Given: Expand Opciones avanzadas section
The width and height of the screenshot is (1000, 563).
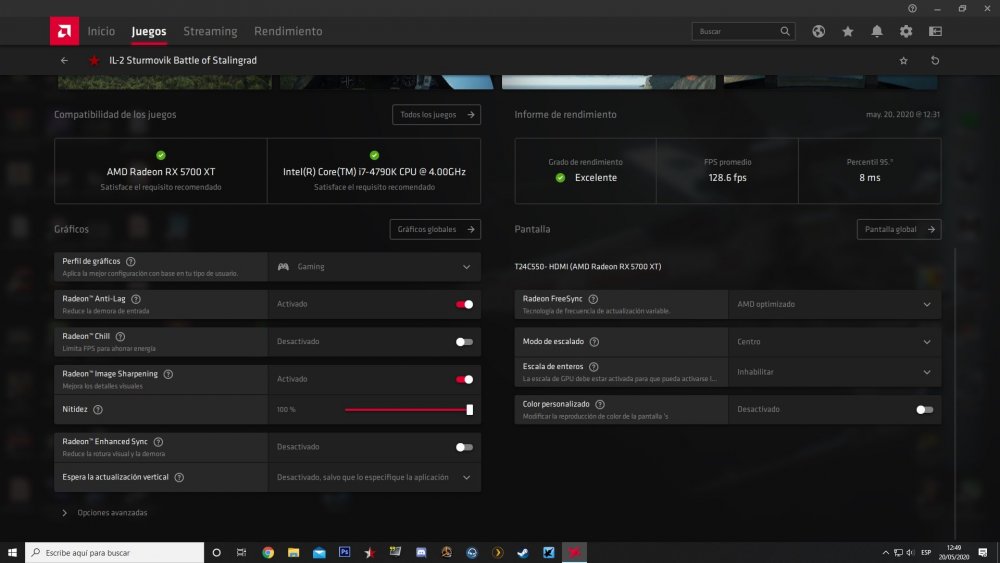Looking at the screenshot, I should [x=105, y=513].
